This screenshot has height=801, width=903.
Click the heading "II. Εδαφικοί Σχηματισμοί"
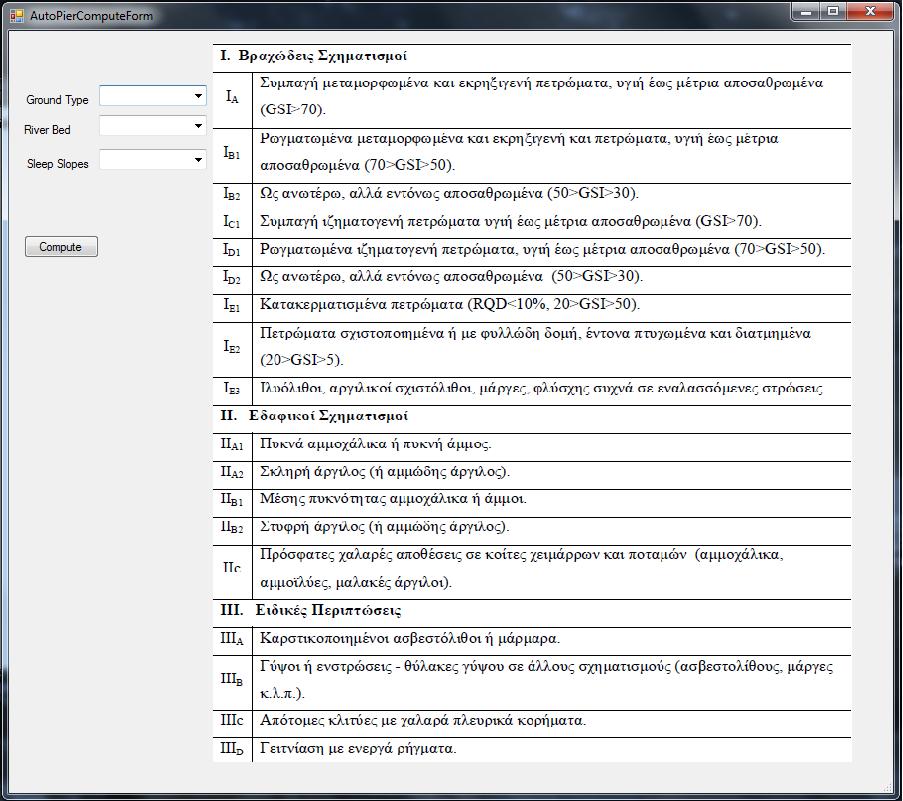314,416
